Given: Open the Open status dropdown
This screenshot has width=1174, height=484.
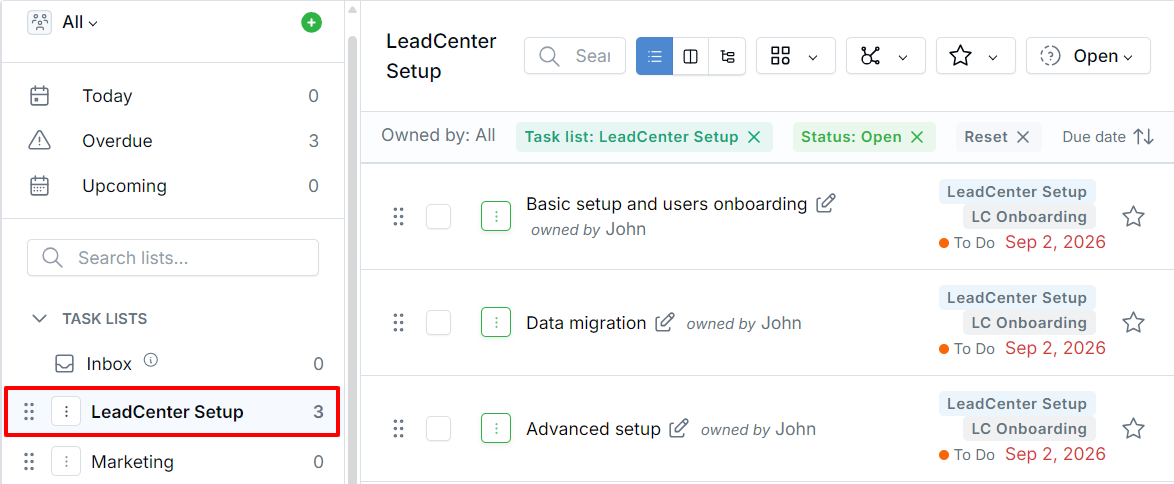Looking at the screenshot, I should [x=1088, y=56].
